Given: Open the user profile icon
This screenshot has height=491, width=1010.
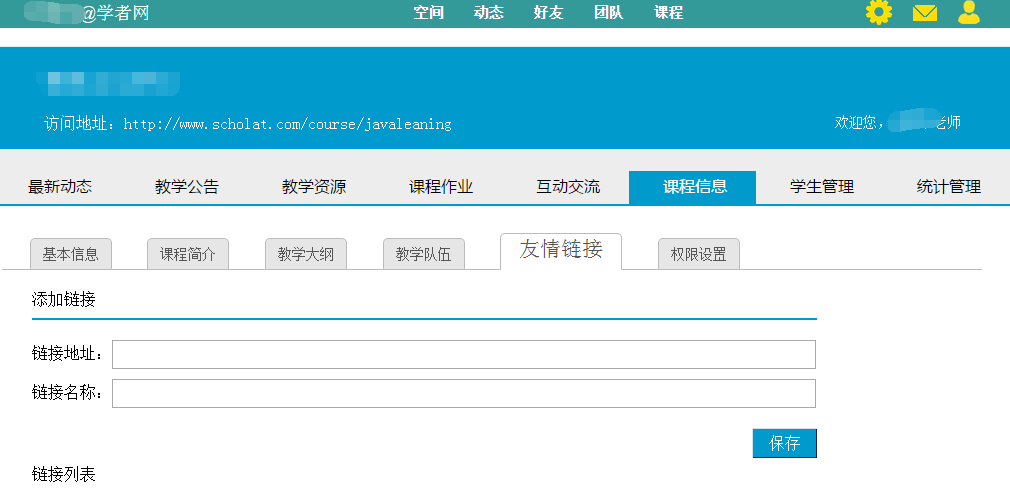Looking at the screenshot, I should (x=968, y=13).
